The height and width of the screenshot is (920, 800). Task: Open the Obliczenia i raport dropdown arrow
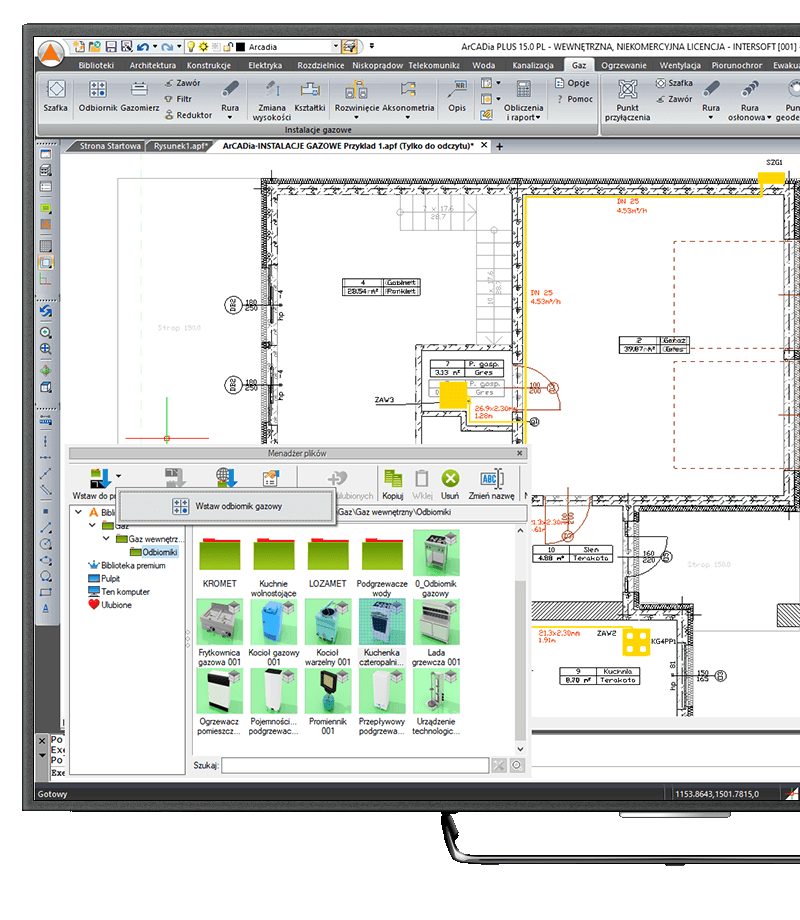click(538, 117)
